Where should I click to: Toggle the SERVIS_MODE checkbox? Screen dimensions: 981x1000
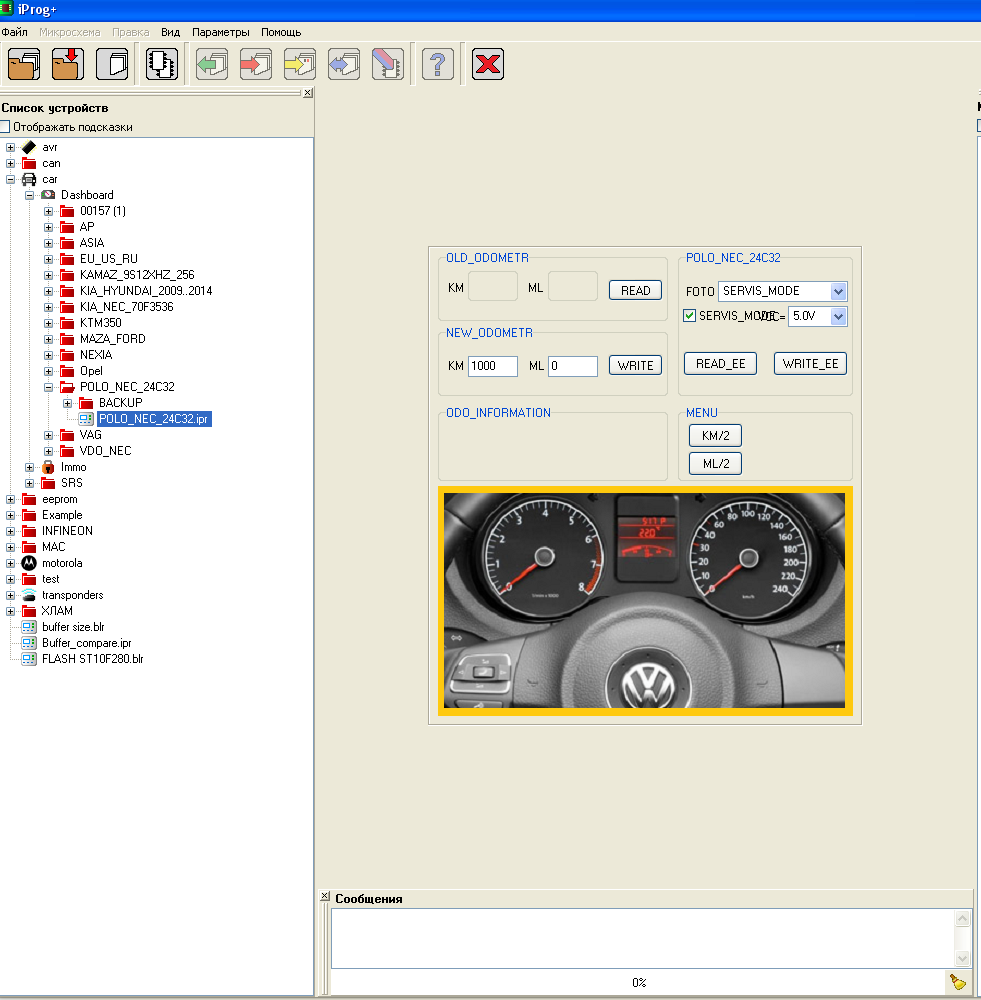point(689,316)
